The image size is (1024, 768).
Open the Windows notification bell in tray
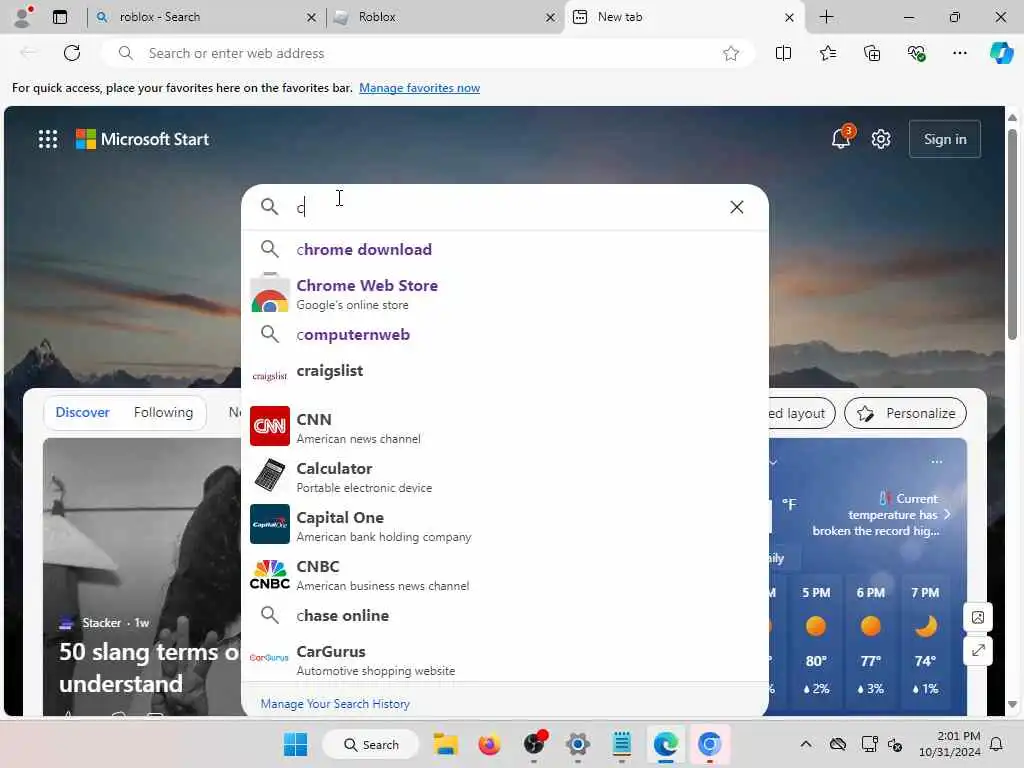pos(997,744)
